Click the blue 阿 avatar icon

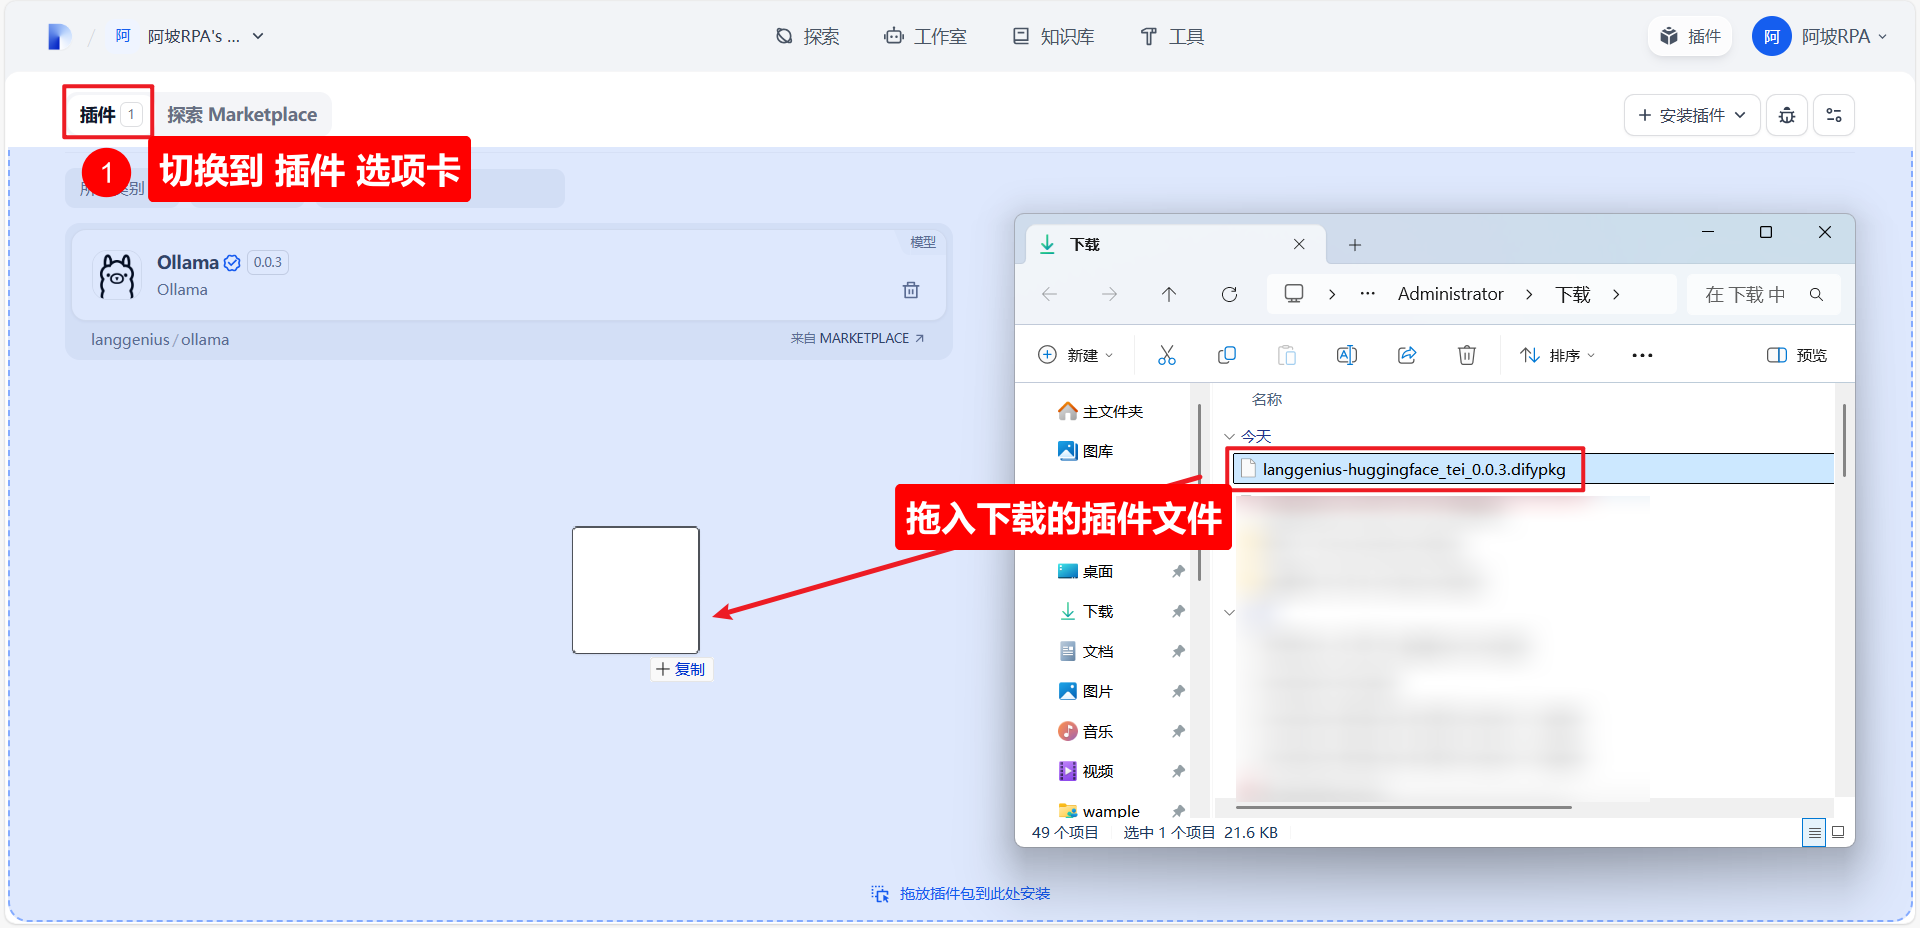tap(1771, 37)
